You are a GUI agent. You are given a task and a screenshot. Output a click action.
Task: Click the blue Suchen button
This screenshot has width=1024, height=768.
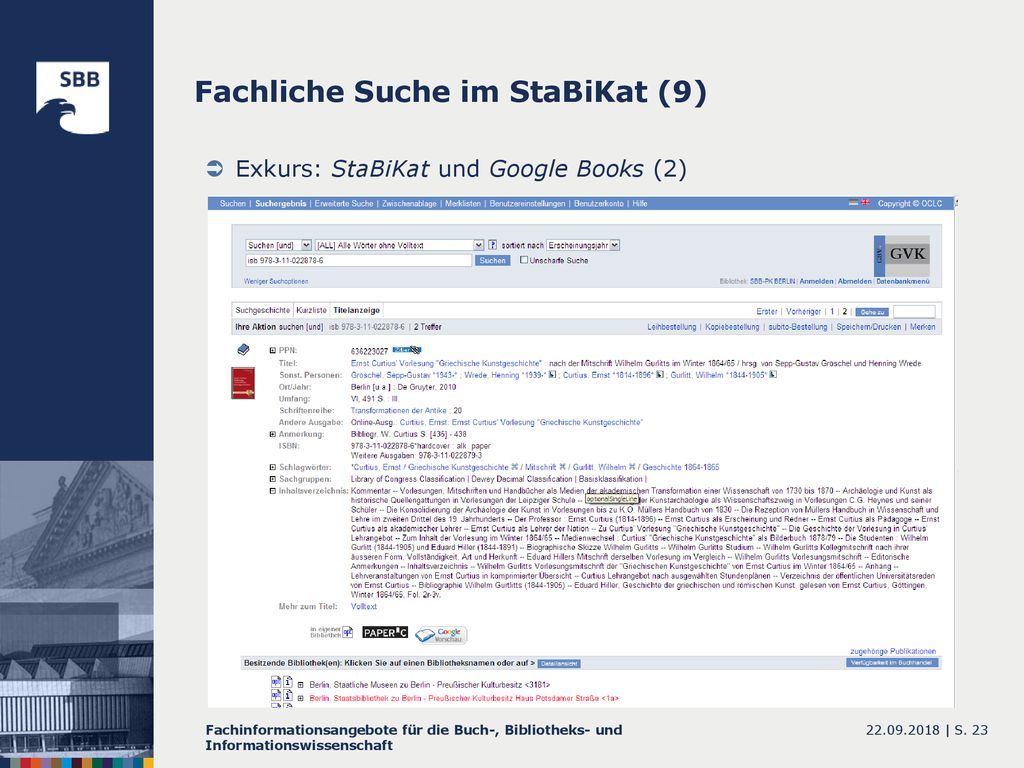(x=492, y=261)
